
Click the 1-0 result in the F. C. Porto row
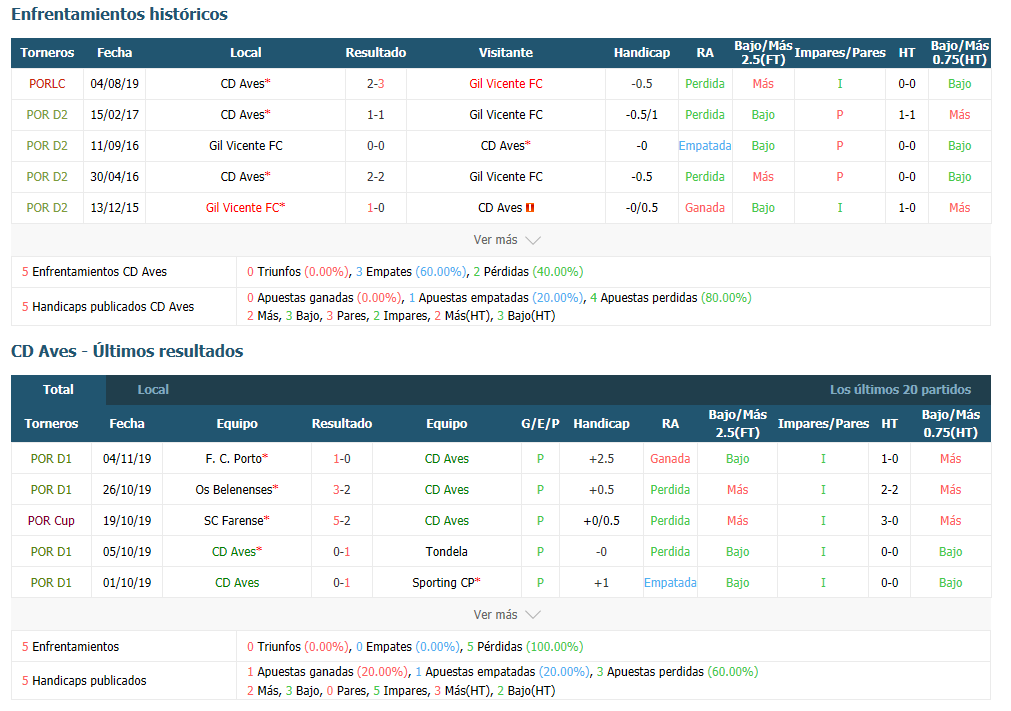click(x=342, y=459)
